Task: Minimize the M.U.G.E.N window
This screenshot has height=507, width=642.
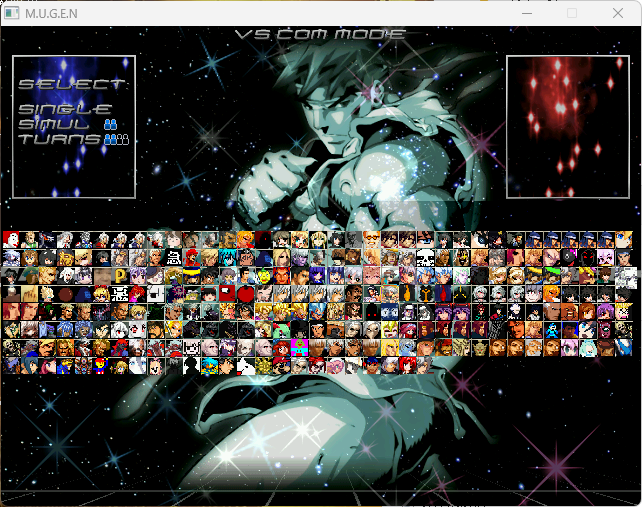Action: (527, 14)
